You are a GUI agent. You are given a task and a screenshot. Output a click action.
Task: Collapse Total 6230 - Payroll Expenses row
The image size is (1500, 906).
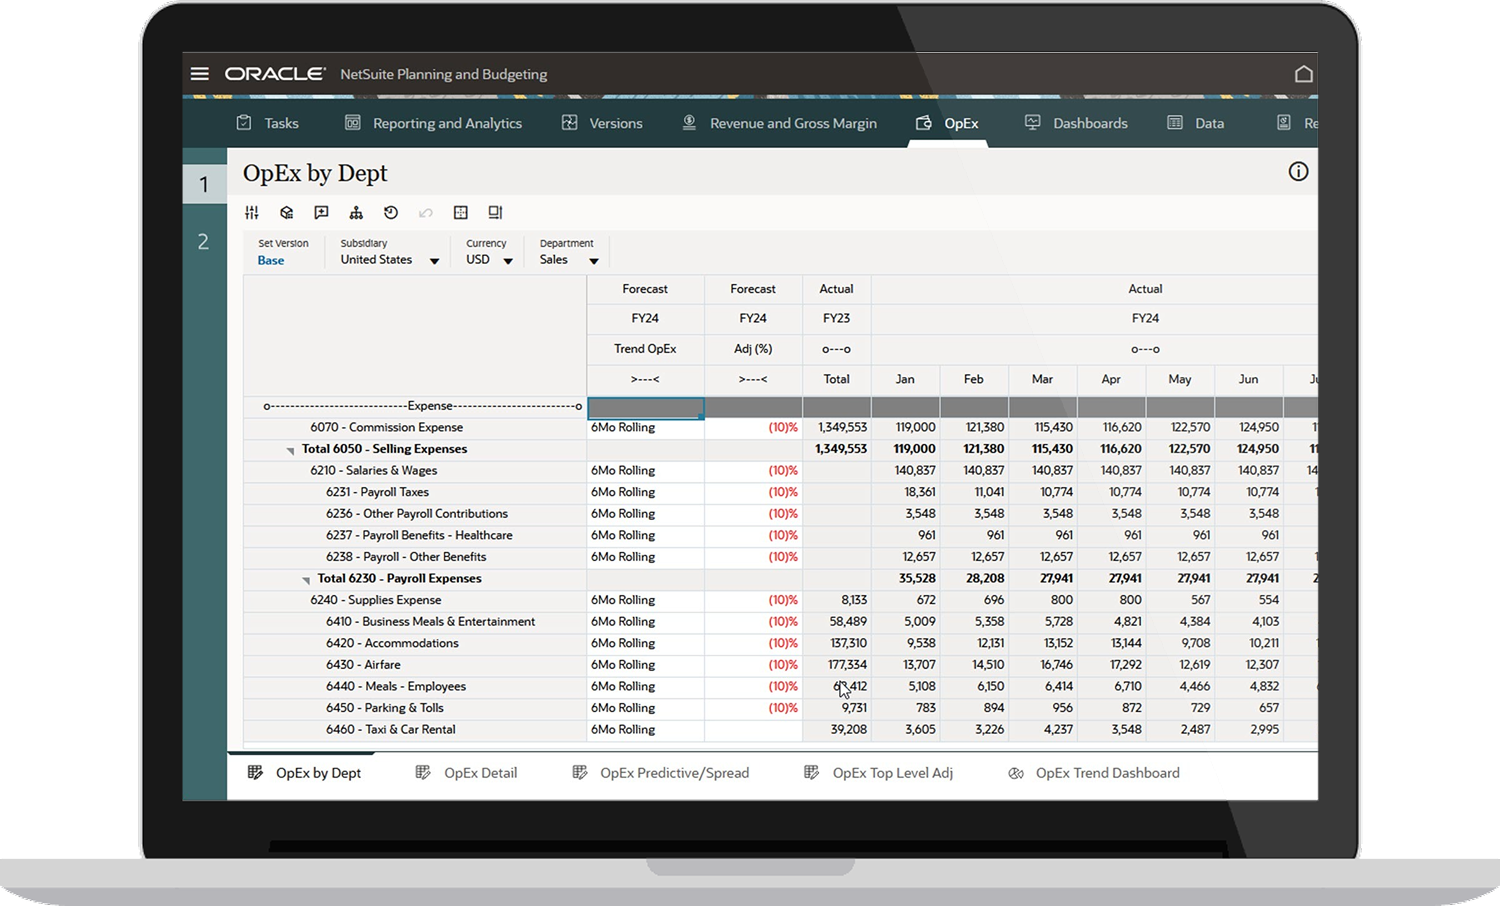pyautogui.click(x=306, y=580)
